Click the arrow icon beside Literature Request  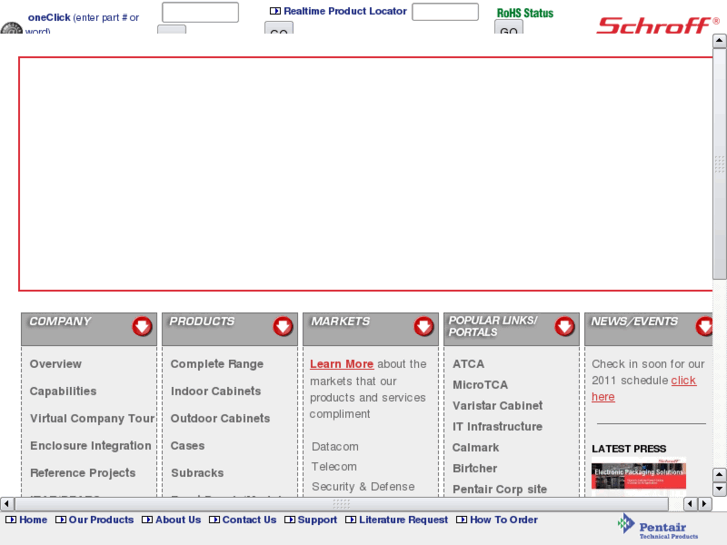pyautogui.click(x=351, y=519)
